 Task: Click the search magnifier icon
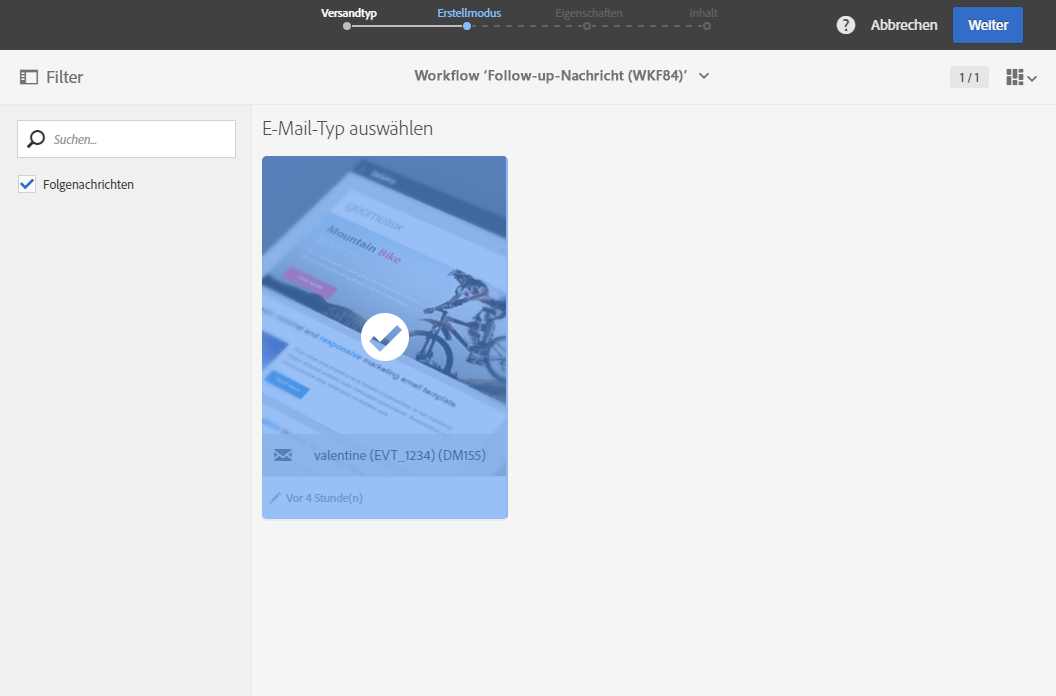[x=36, y=139]
